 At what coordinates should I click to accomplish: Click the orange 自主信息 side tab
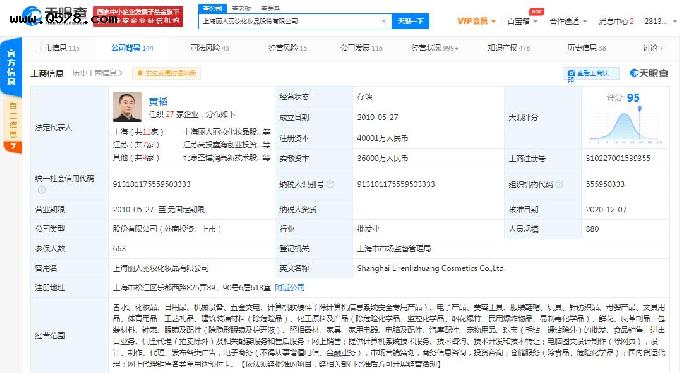(x=12, y=125)
